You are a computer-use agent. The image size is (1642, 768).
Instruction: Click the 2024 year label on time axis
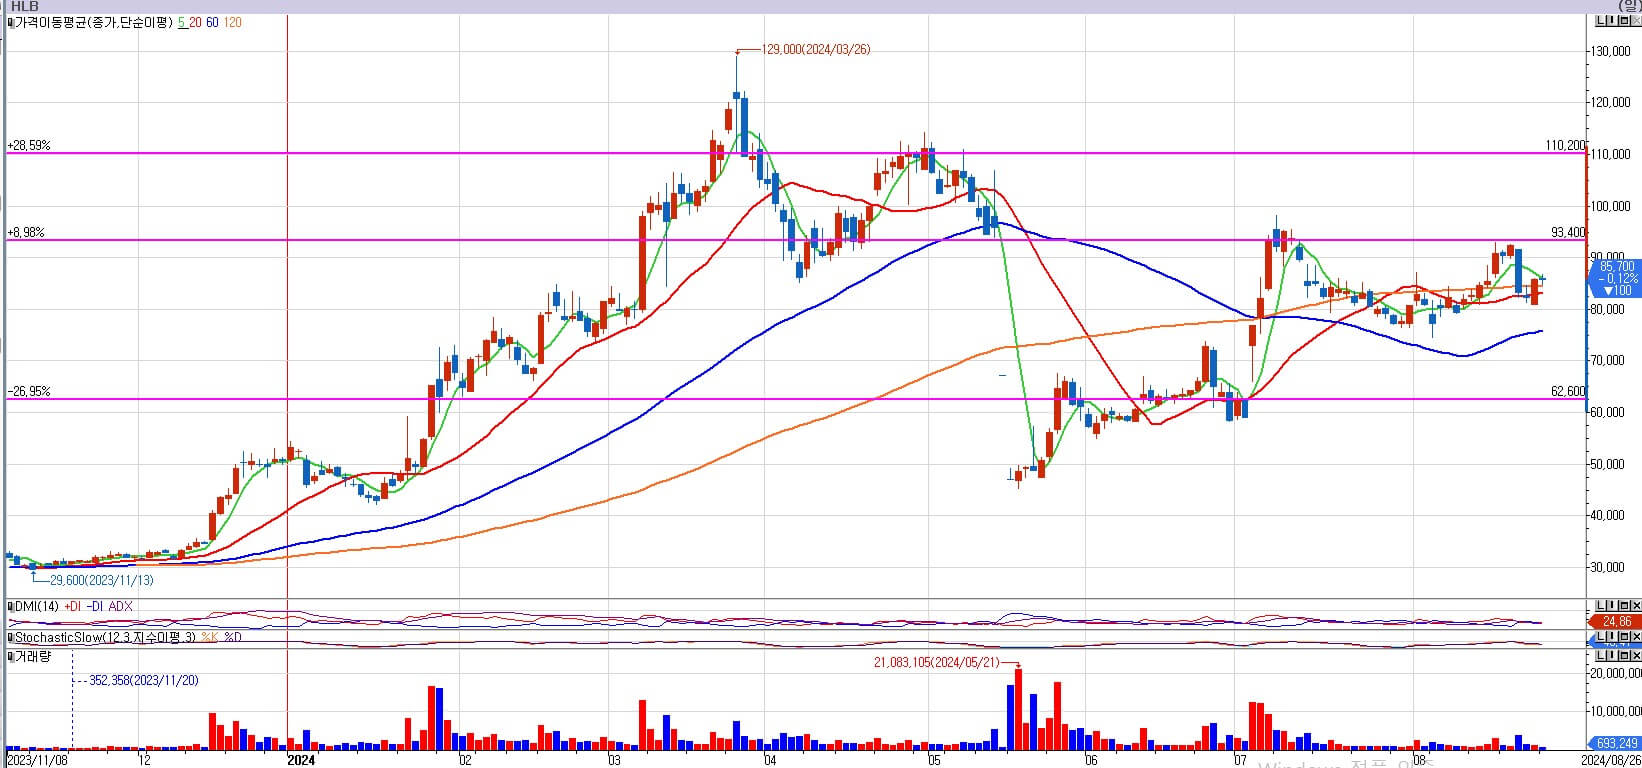pos(301,761)
